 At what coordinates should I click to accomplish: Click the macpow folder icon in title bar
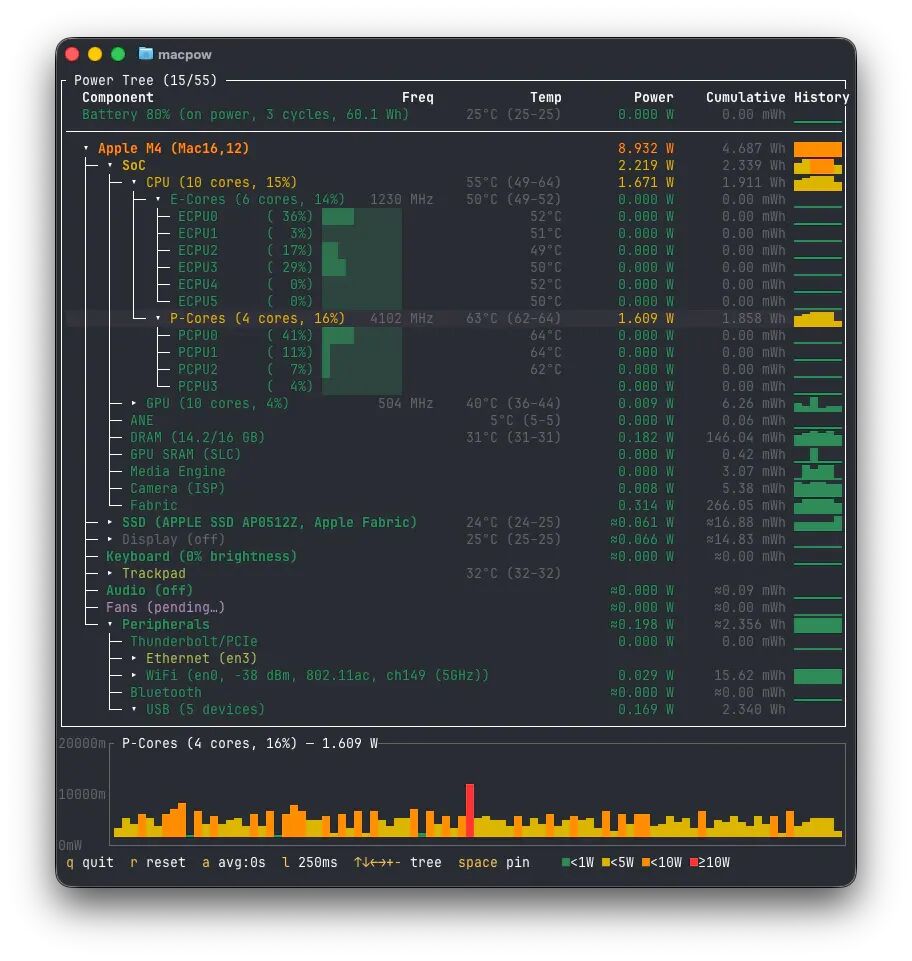click(x=145, y=54)
